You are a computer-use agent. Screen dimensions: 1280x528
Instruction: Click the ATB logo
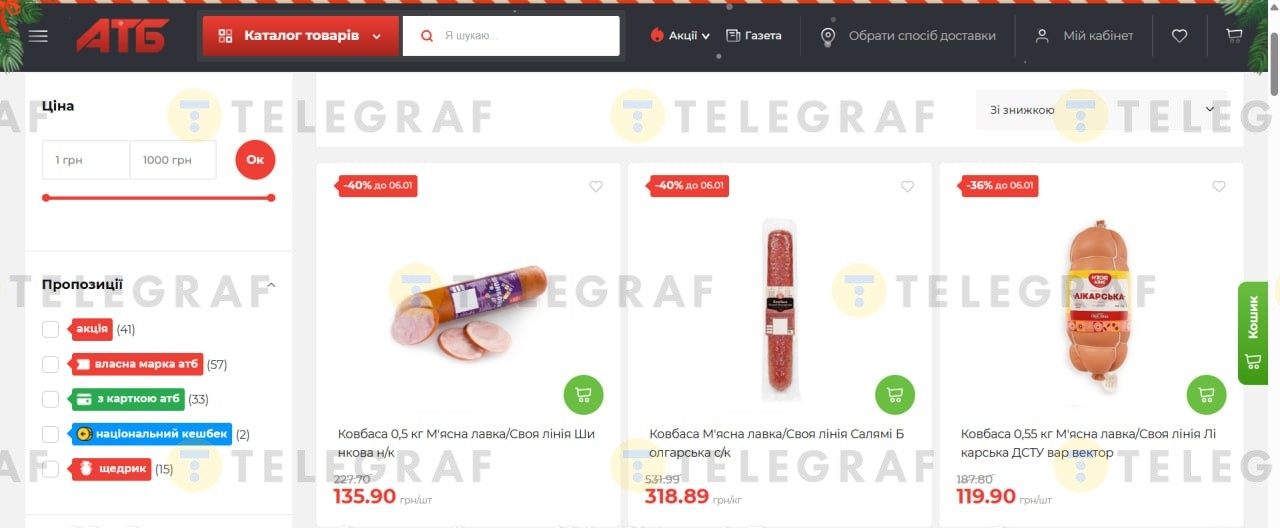(x=123, y=36)
